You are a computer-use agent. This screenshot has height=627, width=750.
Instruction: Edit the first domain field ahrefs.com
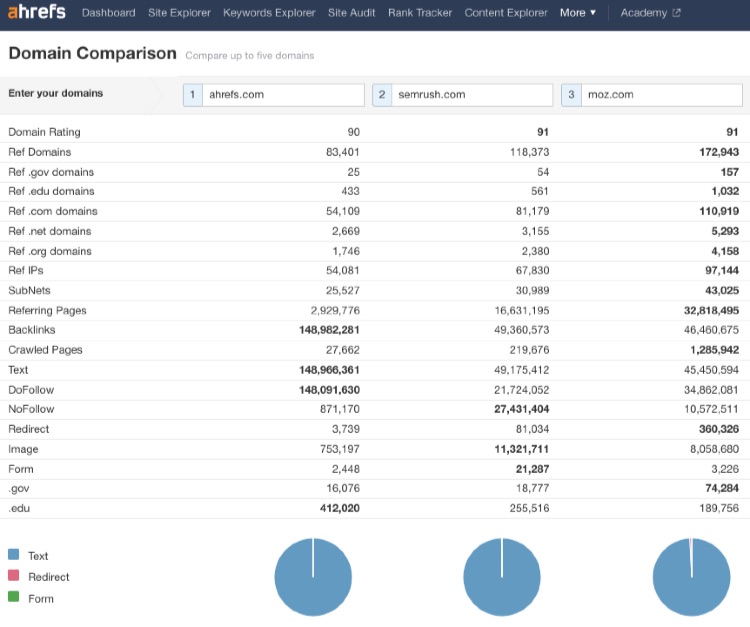(283, 95)
